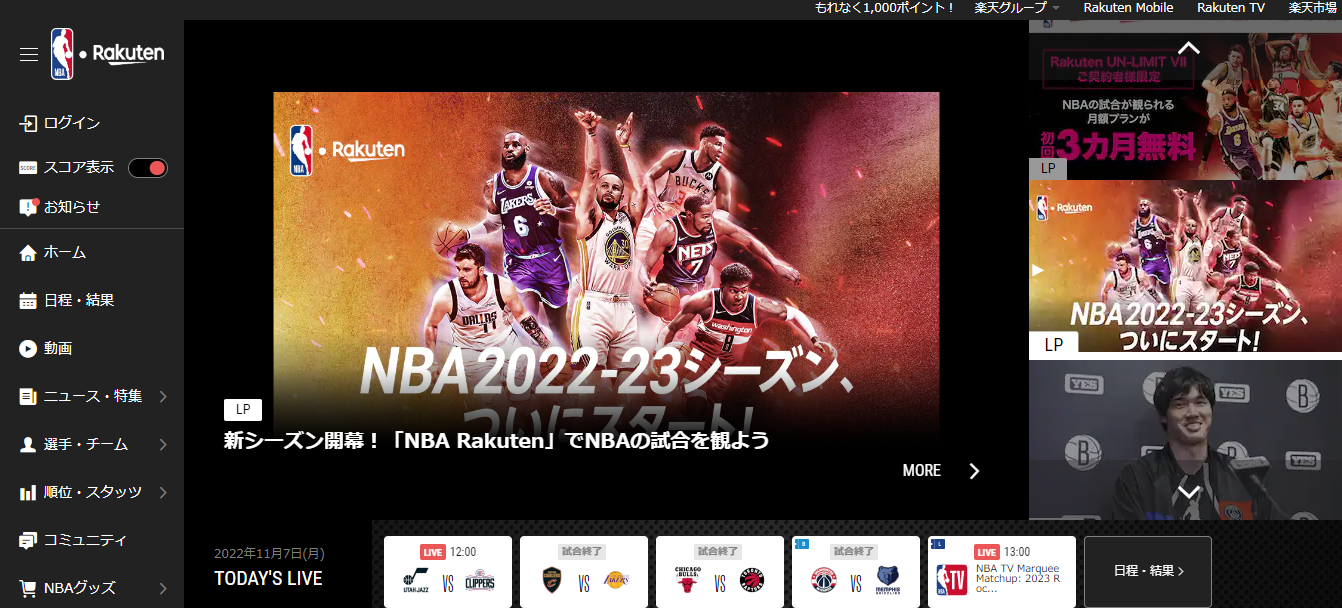This screenshot has height=608, width=1342.
Task: Click the 選手・チーム player icon
Action: click(28, 444)
